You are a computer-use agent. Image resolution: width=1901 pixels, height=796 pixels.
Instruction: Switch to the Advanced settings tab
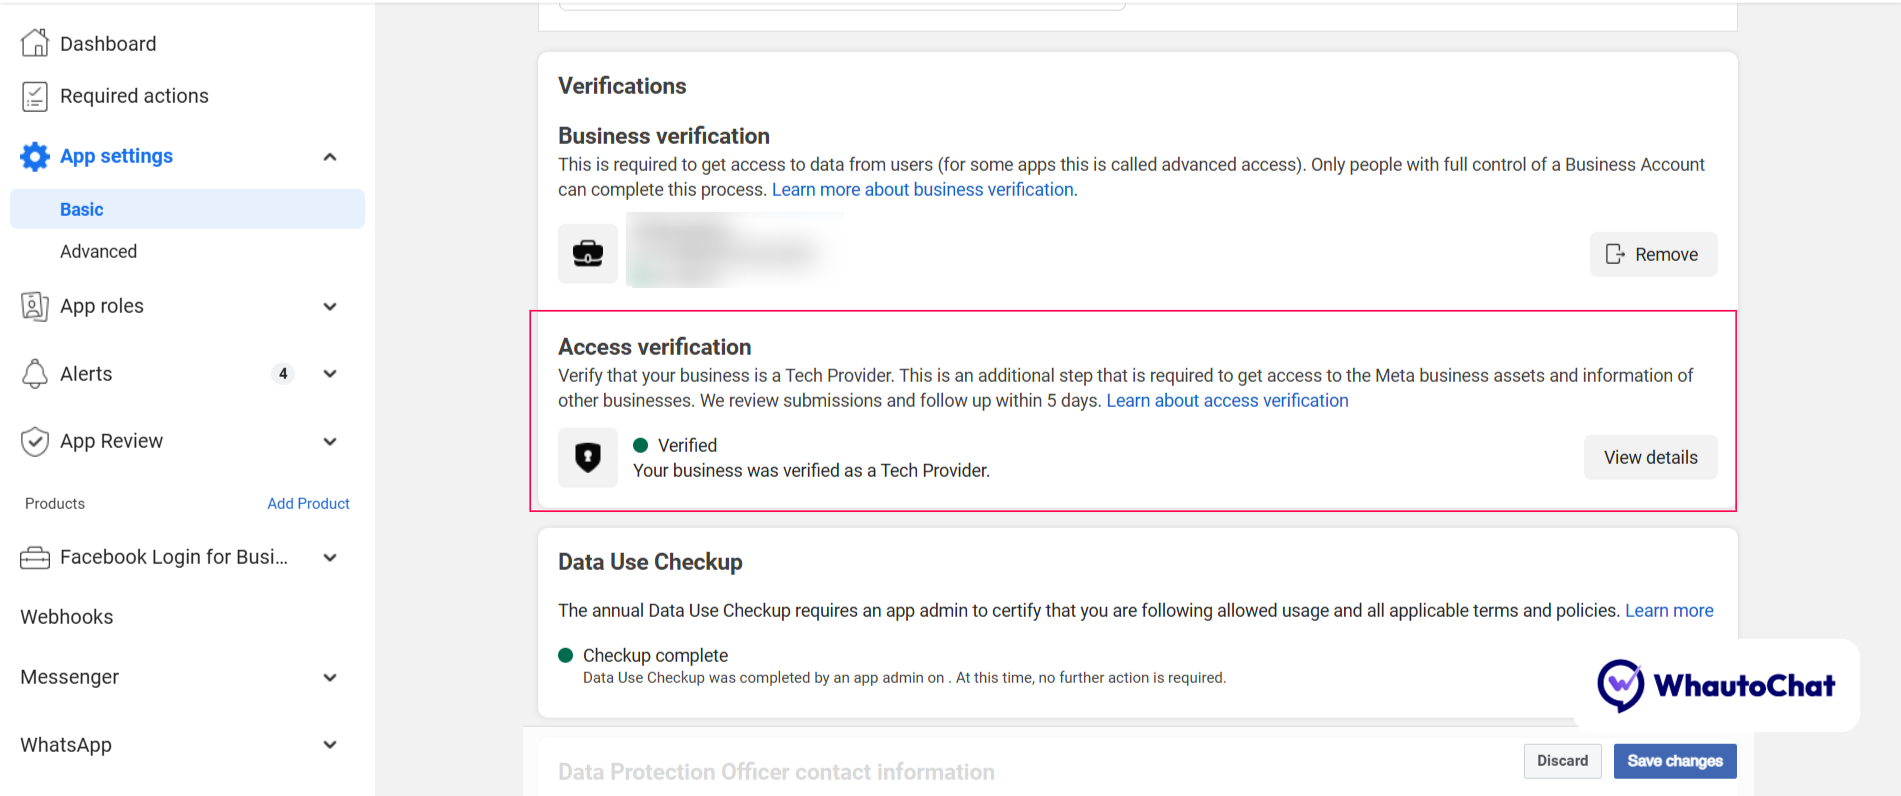point(98,251)
